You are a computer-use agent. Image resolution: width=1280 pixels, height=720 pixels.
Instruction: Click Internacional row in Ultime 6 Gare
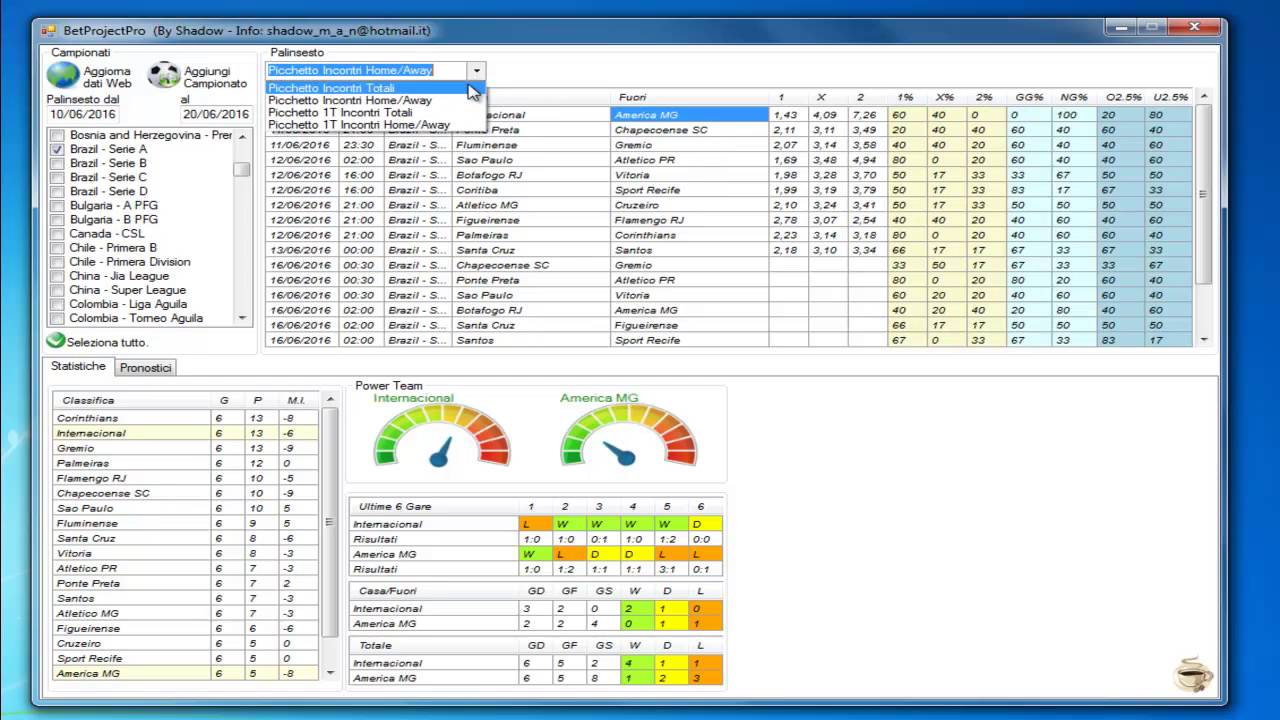(x=535, y=524)
